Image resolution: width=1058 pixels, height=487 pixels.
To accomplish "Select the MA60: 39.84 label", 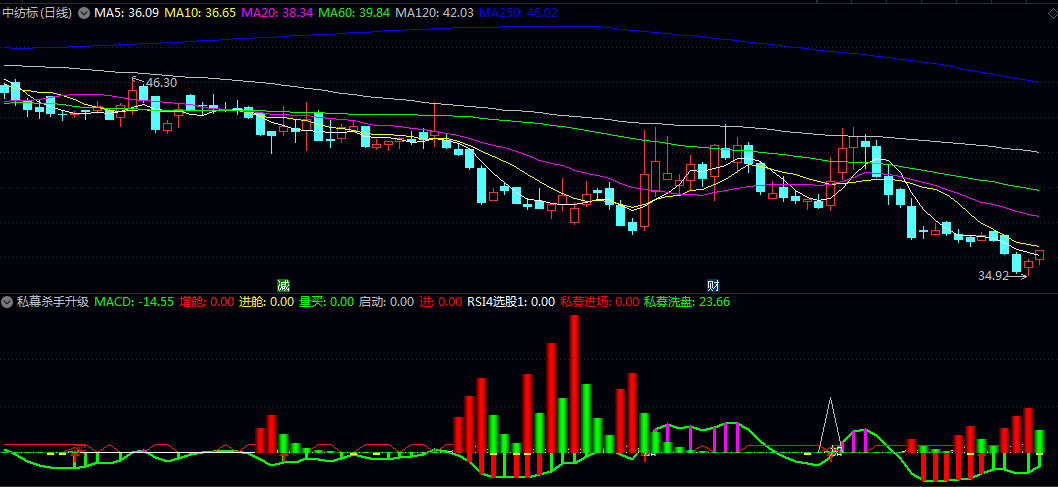I will tap(354, 13).
